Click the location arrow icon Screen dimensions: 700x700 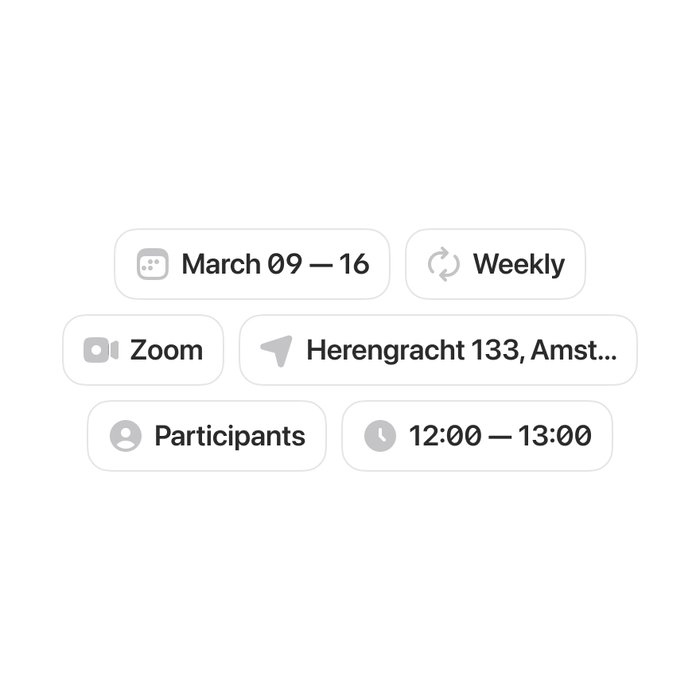(276, 350)
